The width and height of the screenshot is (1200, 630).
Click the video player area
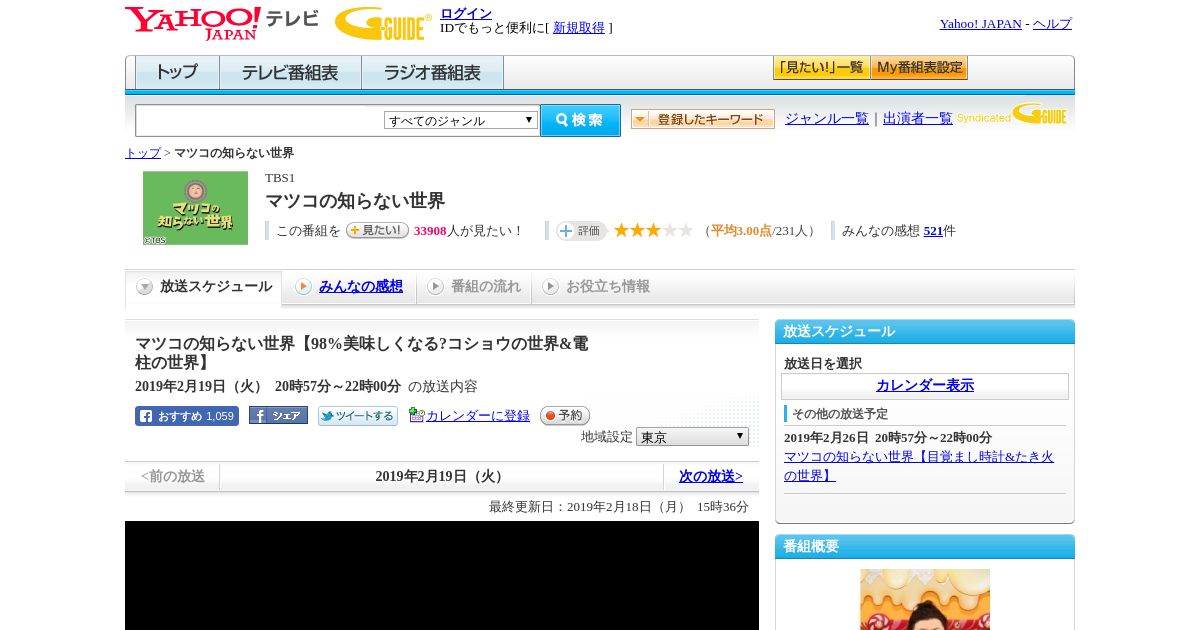click(x=442, y=575)
